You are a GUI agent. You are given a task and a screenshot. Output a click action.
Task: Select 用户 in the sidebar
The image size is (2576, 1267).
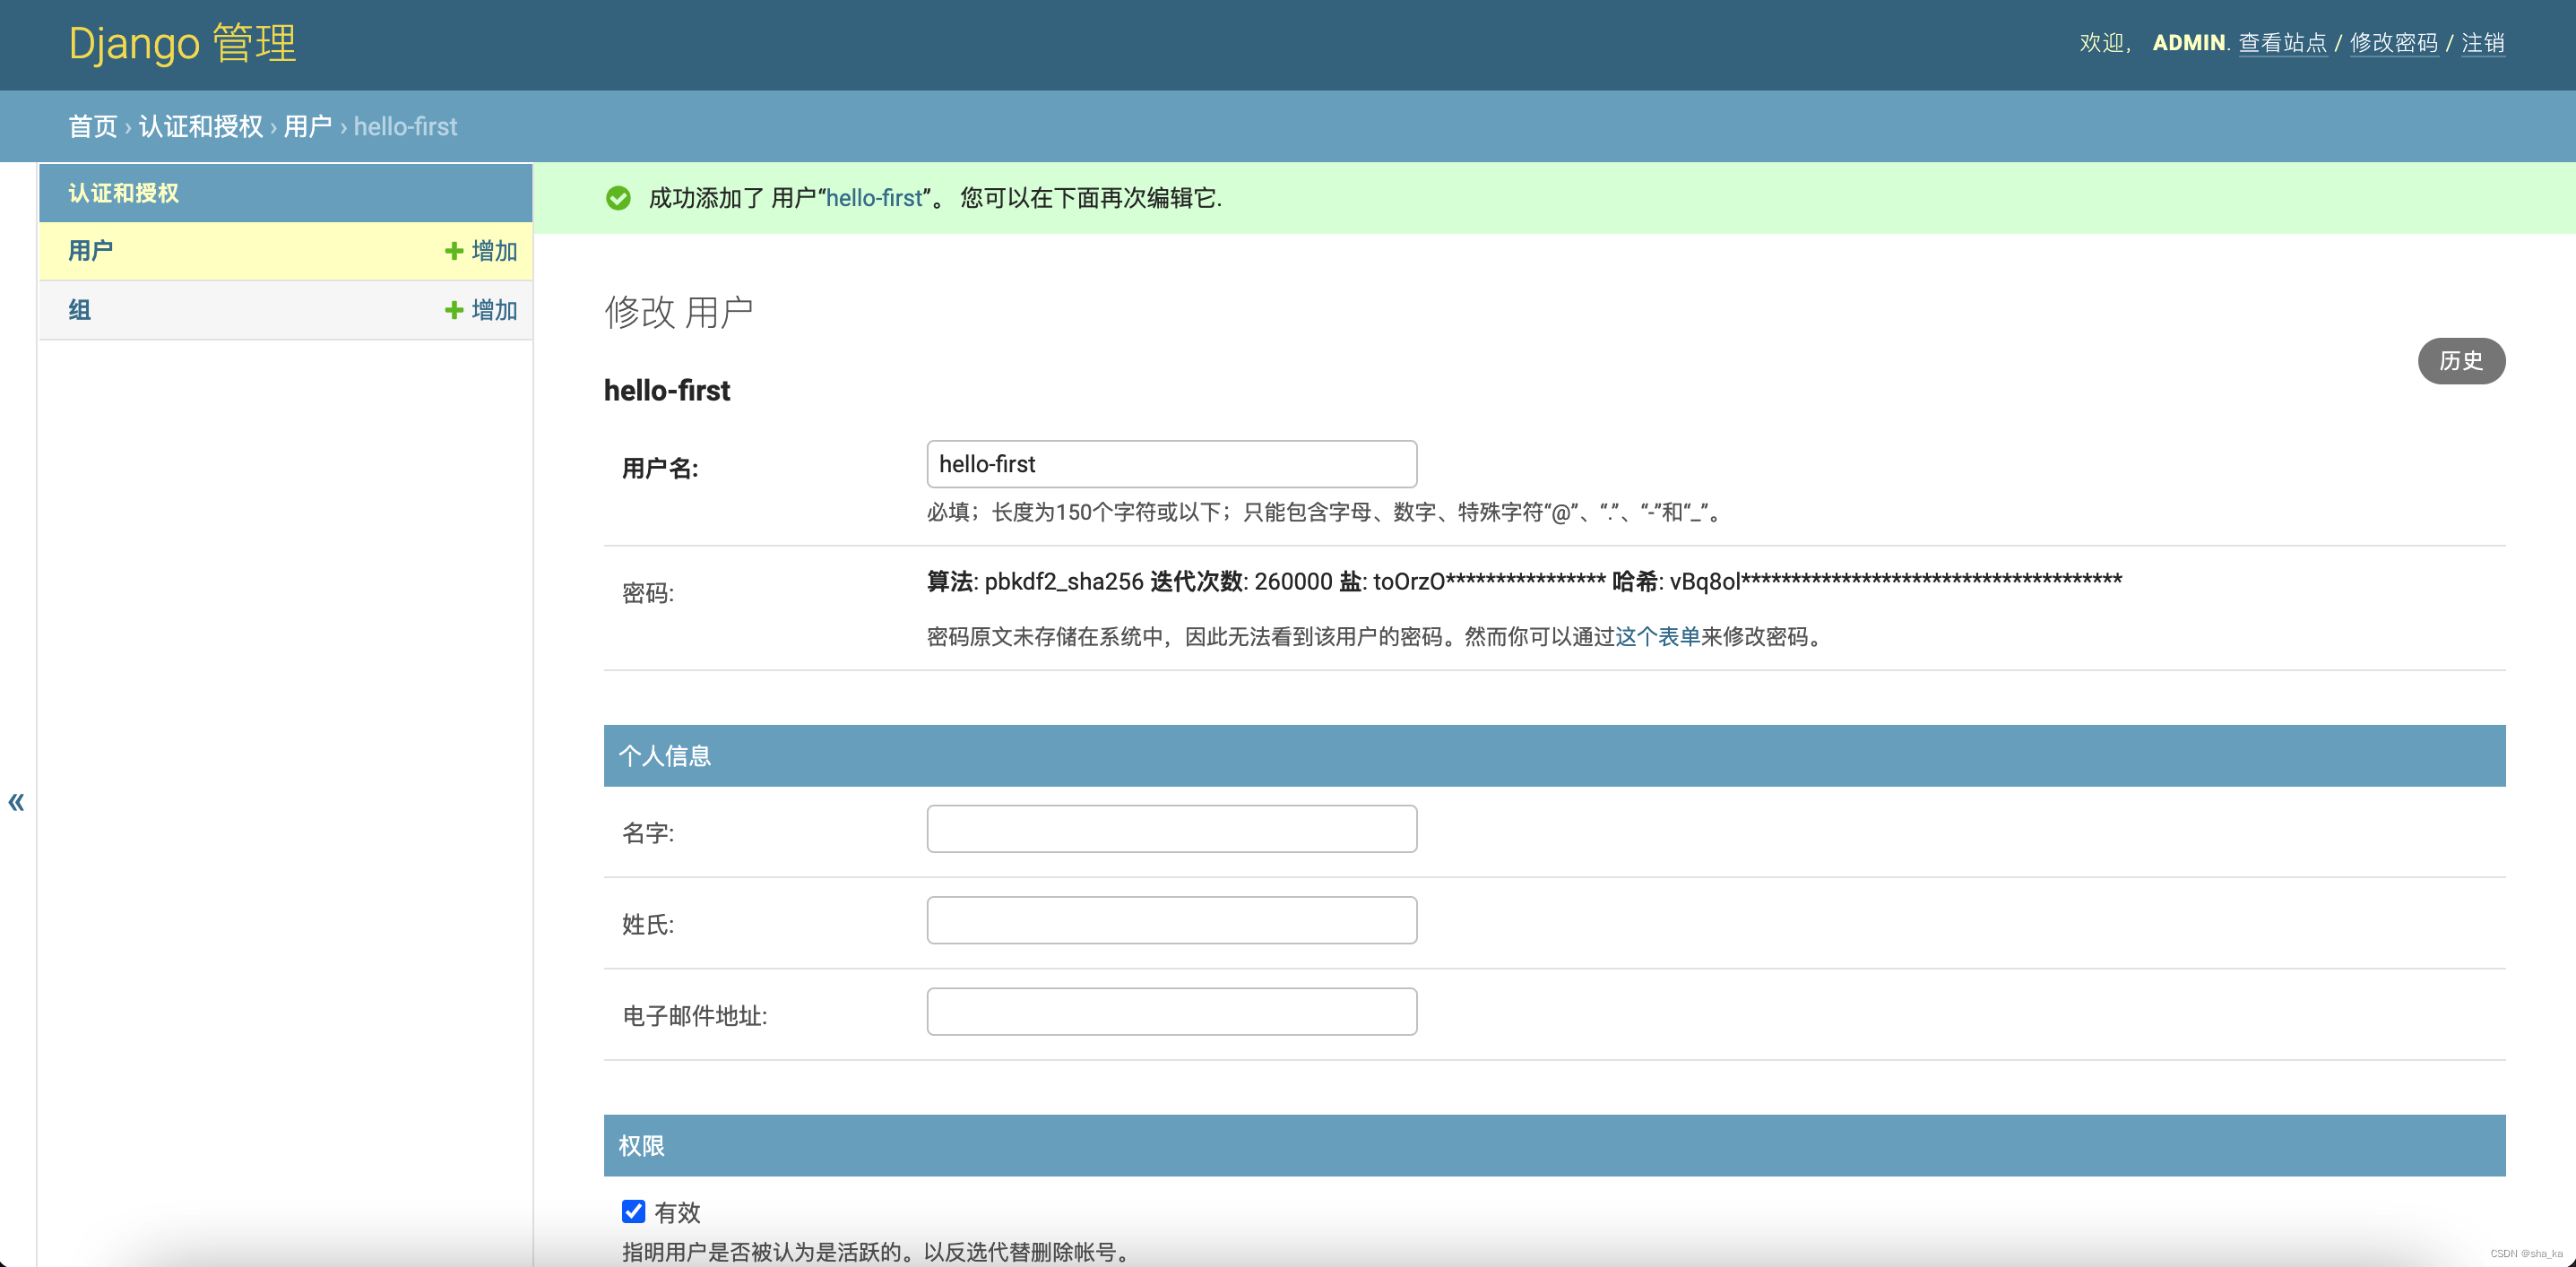point(90,251)
